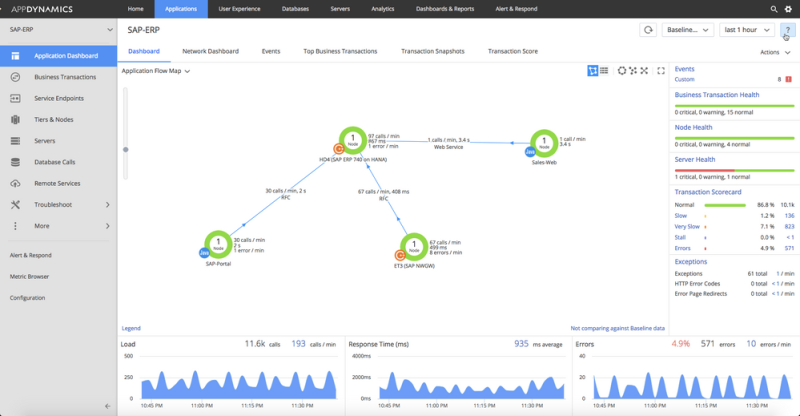The height and width of the screenshot is (416, 800).
Task: Click Not comparing against Baseline data link
Action: [x=617, y=328]
